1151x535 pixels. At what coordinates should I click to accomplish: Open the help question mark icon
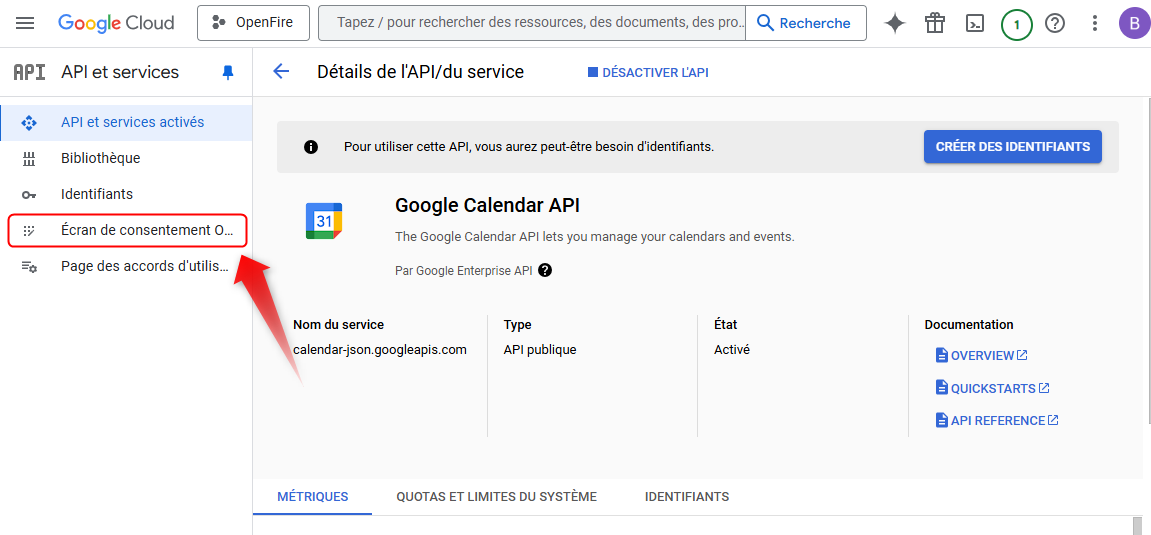tap(1055, 23)
